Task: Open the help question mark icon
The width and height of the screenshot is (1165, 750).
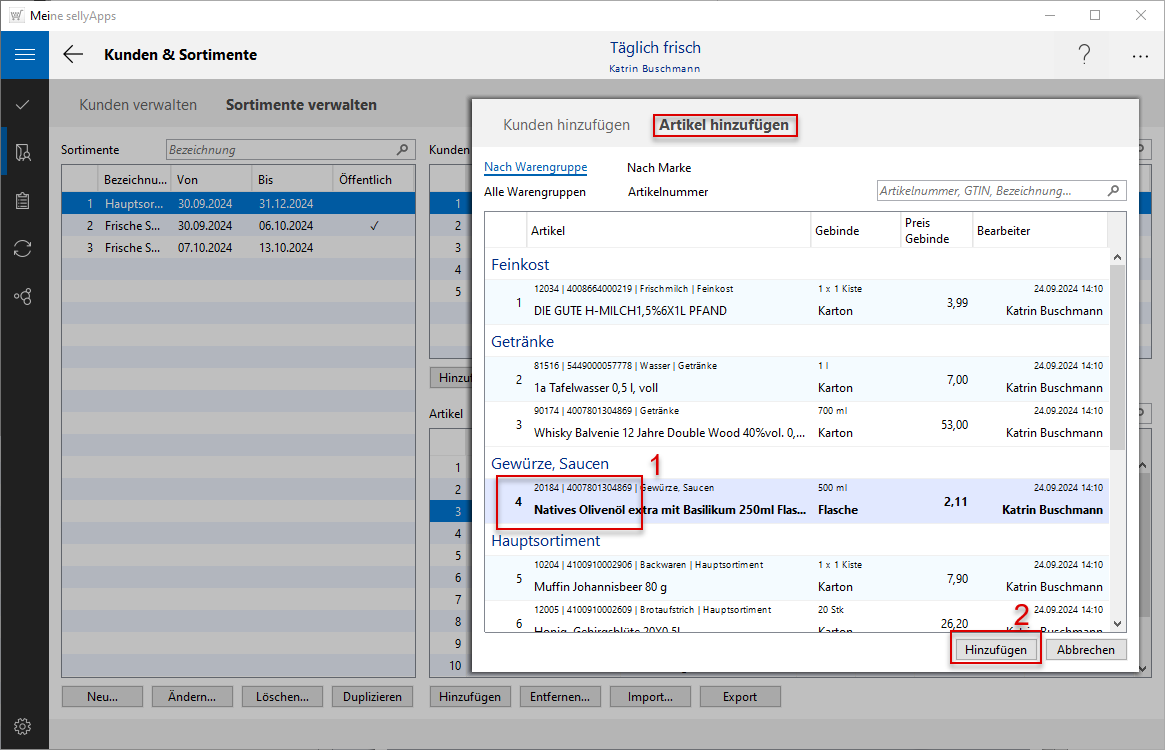Action: click(1084, 55)
